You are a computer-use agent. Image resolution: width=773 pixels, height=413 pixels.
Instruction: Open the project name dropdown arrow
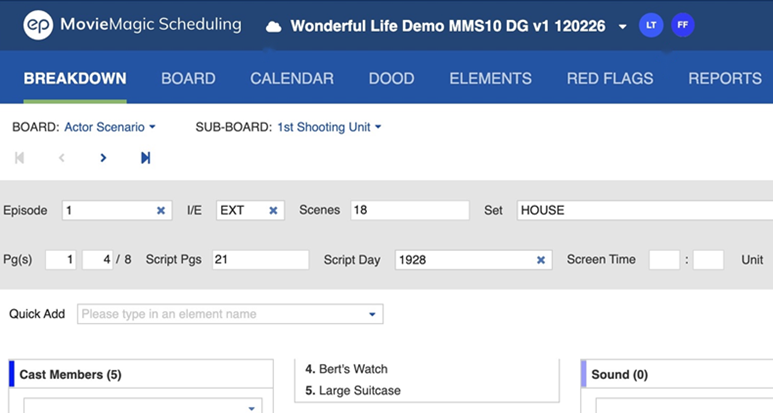click(x=623, y=27)
